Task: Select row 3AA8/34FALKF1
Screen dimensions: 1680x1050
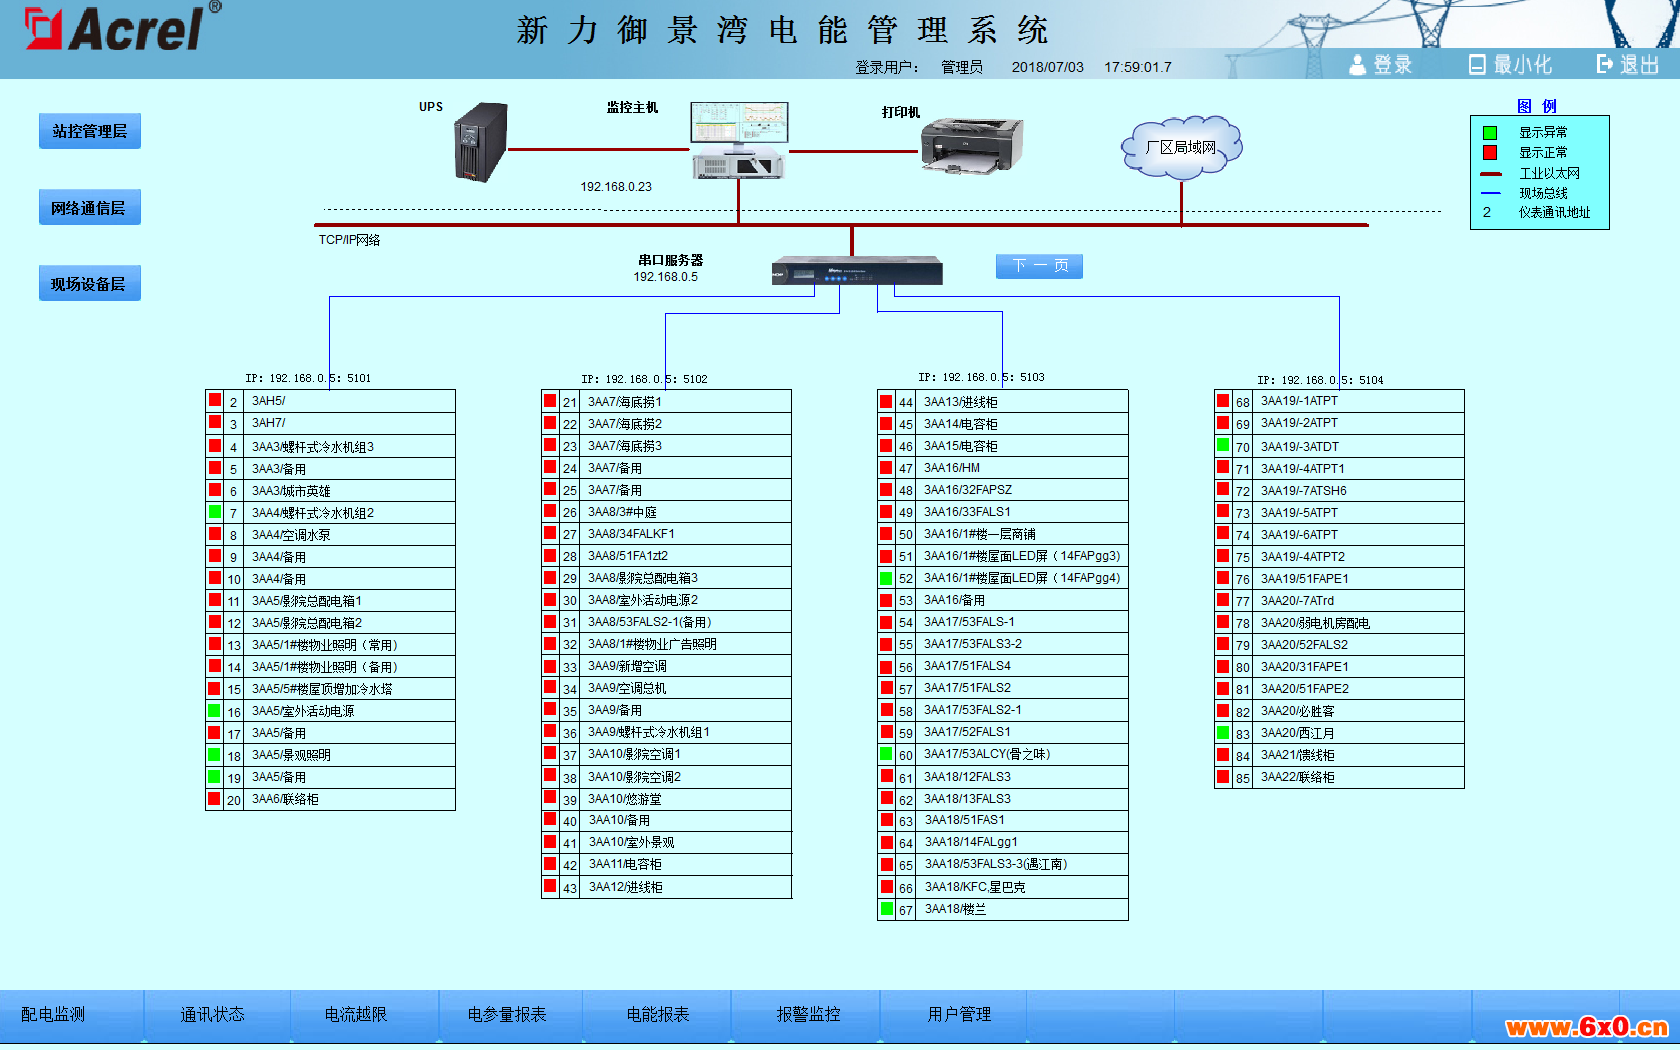Action: tap(666, 533)
